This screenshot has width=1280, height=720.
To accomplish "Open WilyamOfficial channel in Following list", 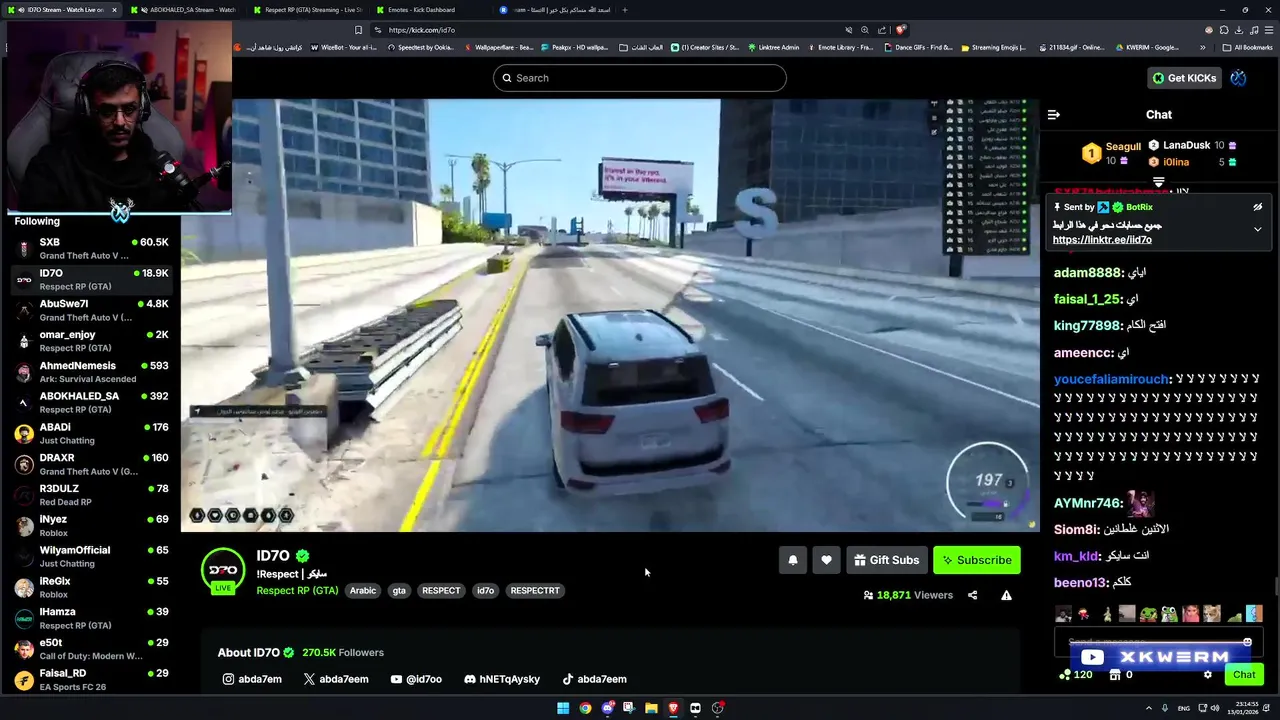I will 91,556.
